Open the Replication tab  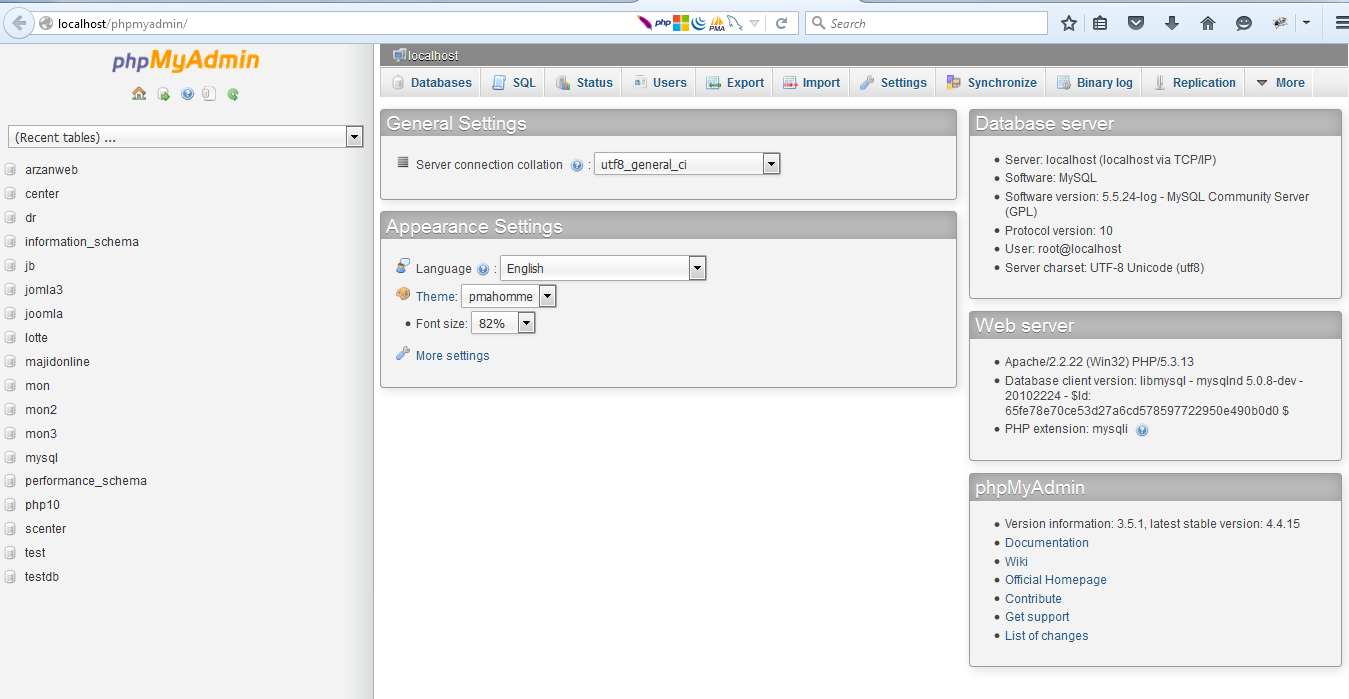click(x=1194, y=83)
